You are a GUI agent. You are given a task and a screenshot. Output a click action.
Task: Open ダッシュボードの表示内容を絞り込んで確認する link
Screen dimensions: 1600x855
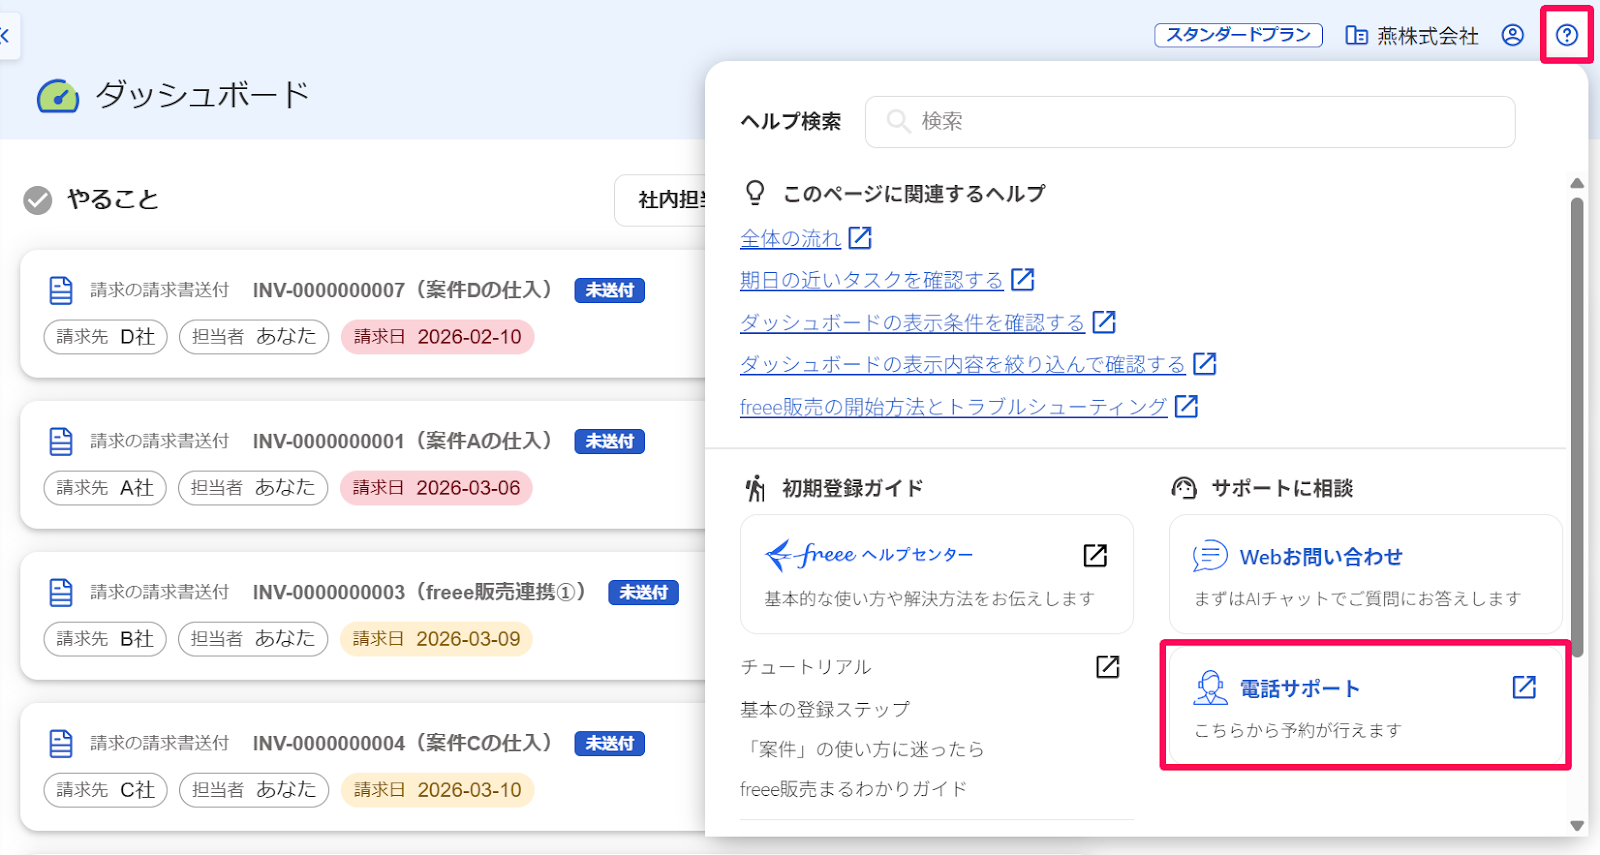pos(963,364)
